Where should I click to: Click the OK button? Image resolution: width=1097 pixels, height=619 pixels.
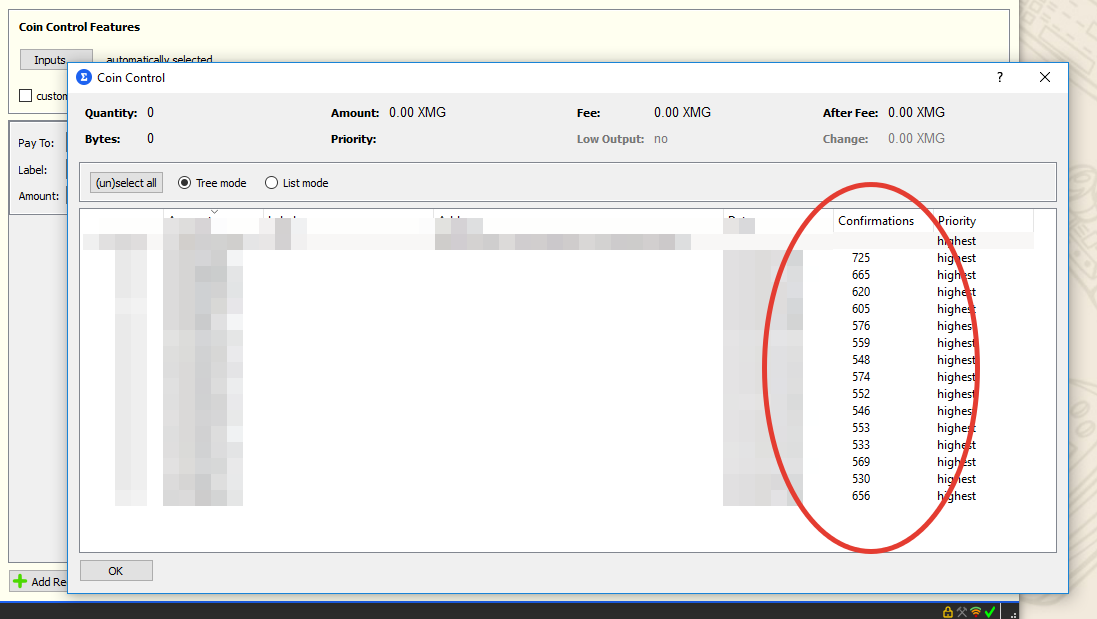coord(116,571)
